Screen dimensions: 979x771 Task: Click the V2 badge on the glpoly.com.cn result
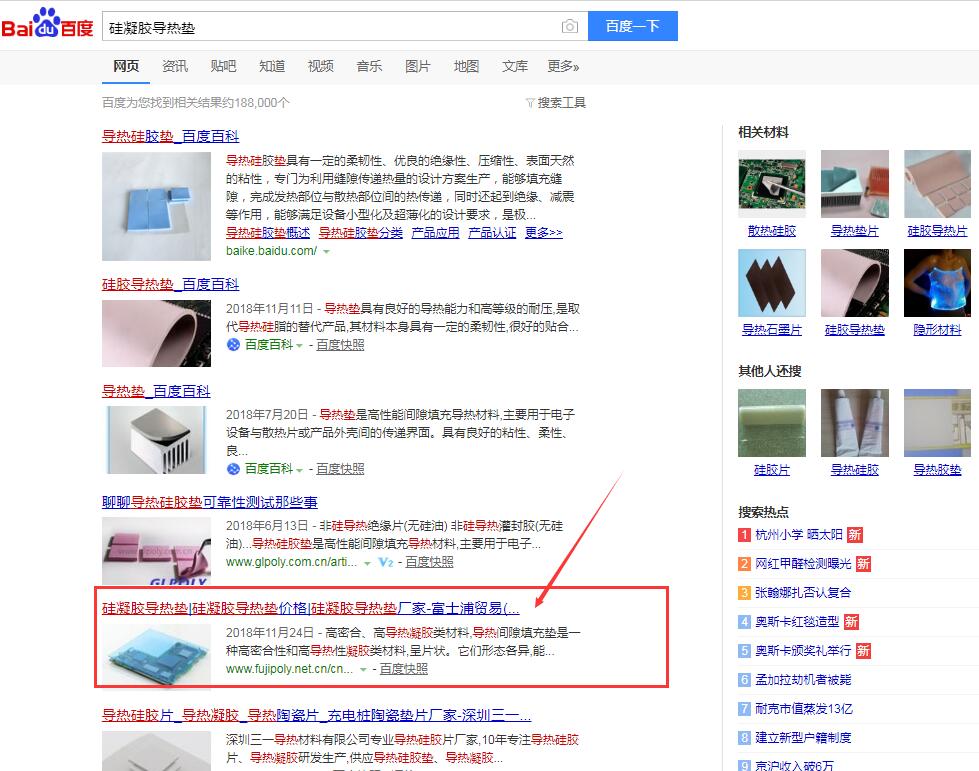coord(385,563)
